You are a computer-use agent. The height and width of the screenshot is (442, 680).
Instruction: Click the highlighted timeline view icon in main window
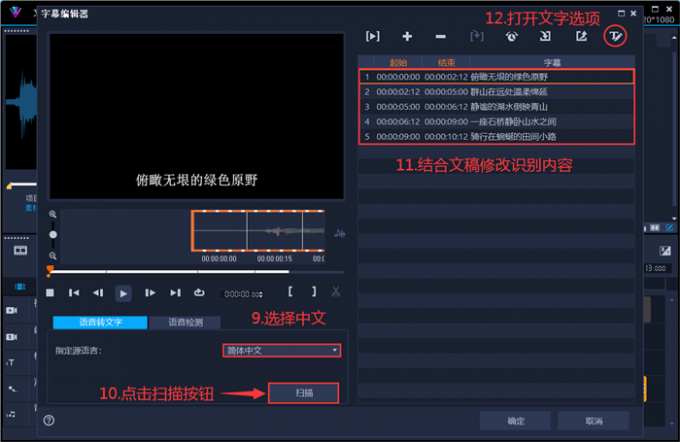click(x=20, y=286)
